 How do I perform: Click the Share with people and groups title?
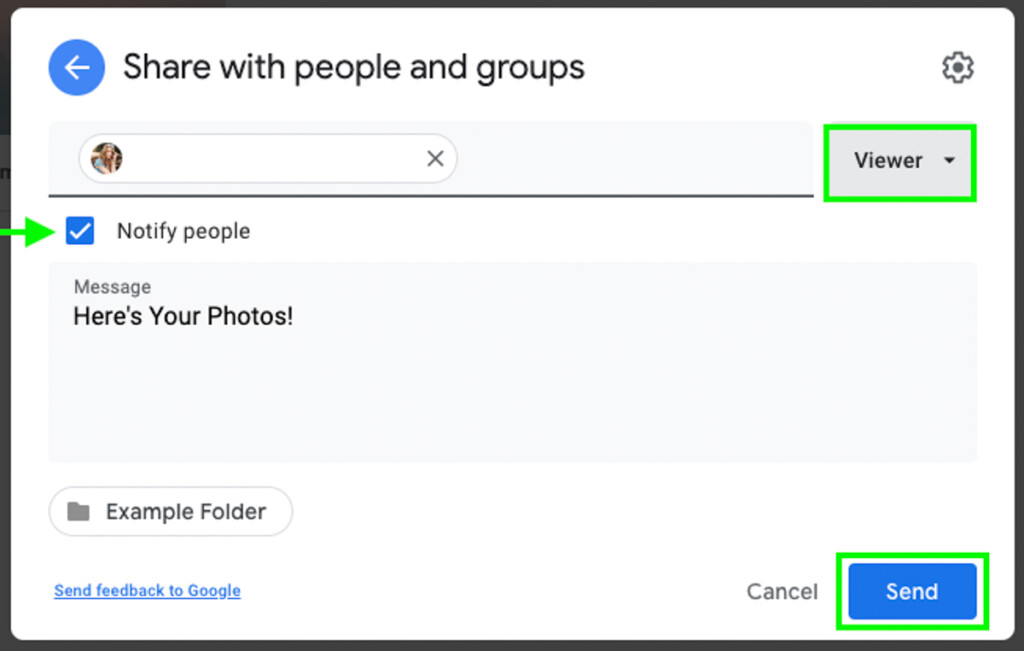pos(353,67)
